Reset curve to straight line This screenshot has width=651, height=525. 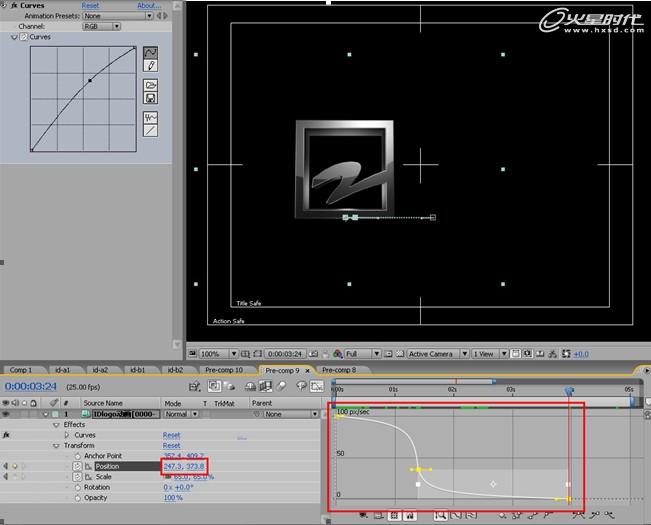(150, 131)
